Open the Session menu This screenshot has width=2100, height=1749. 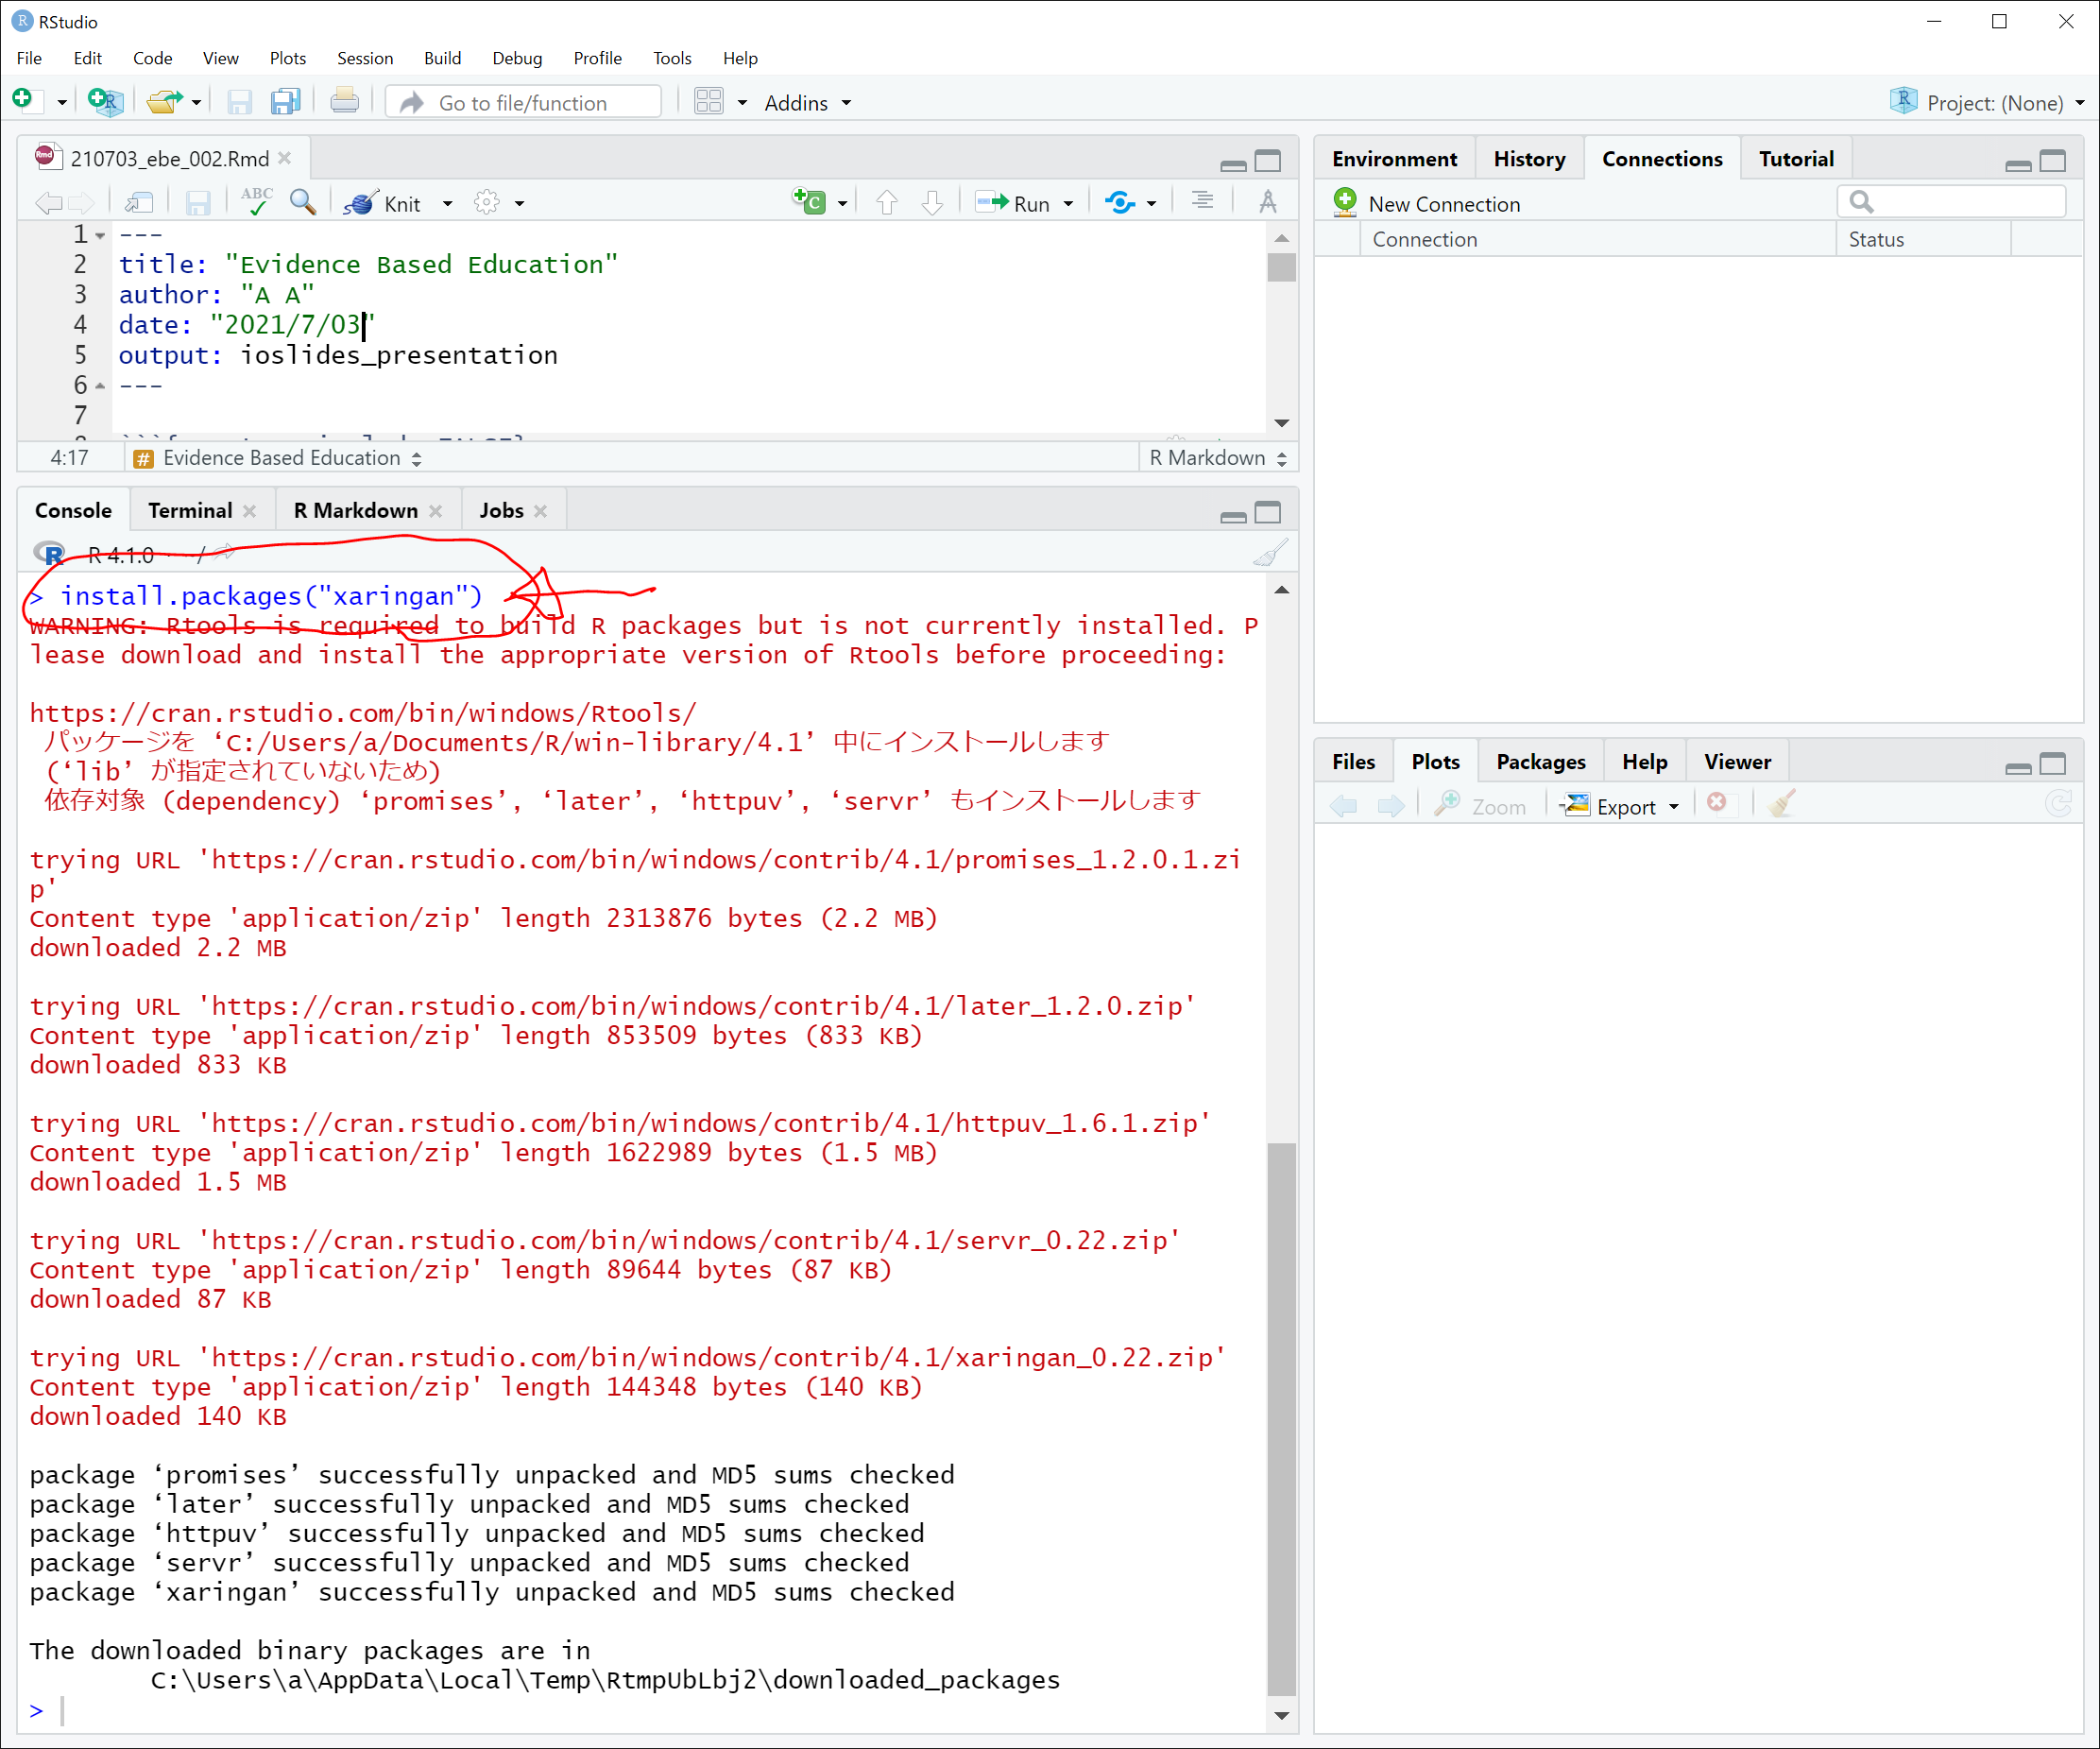[x=364, y=58]
